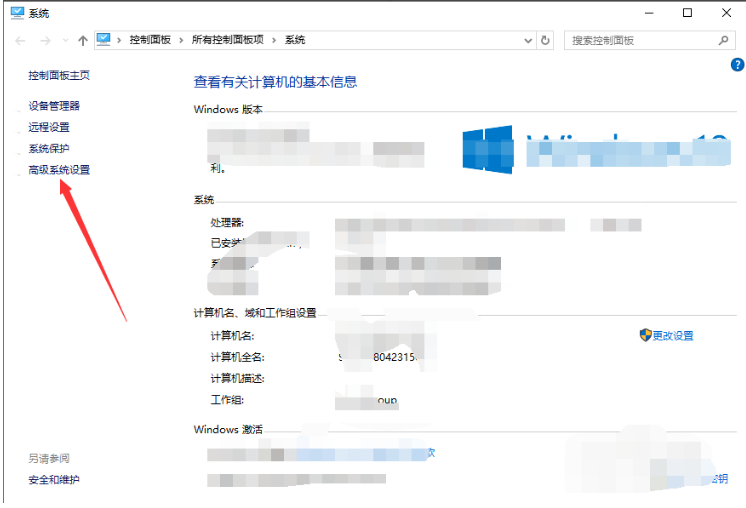Expand chevron before 控制面板 breadcrumb
Screen dimensions: 746x508
[119, 40]
